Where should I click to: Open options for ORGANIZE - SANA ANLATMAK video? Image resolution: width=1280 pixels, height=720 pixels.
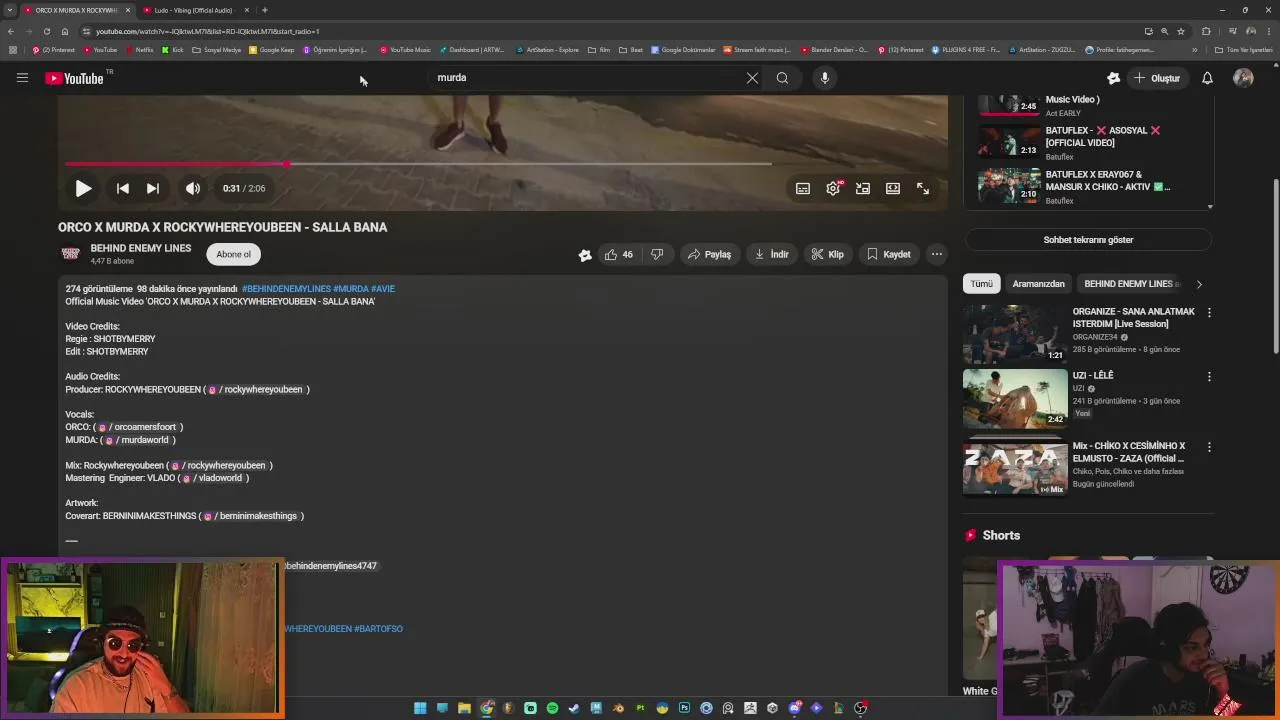(1209, 313)
